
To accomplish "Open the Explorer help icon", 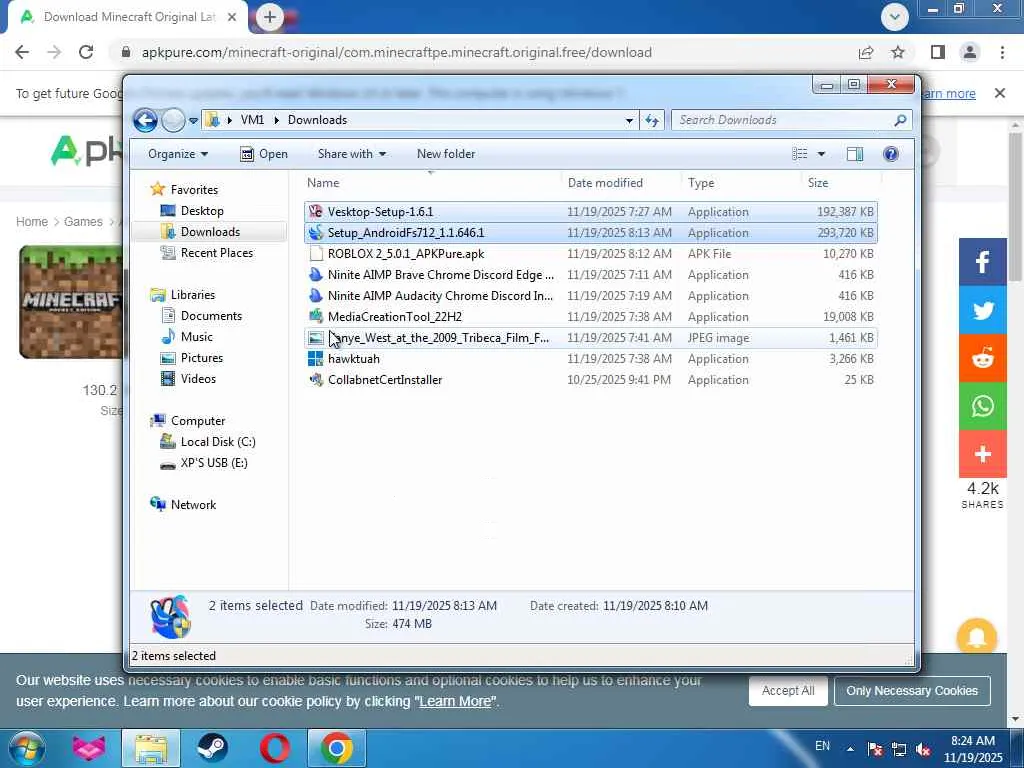I will tap(891, 154).
